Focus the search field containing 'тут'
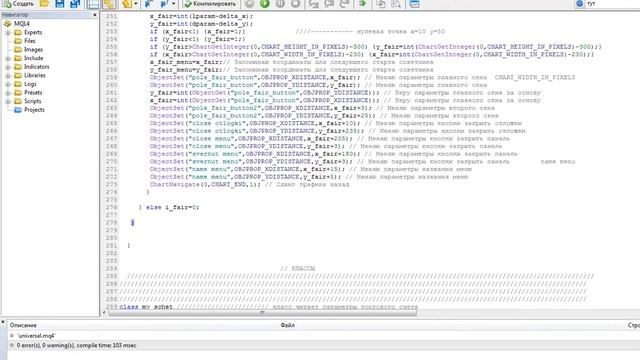 [612, 4]
